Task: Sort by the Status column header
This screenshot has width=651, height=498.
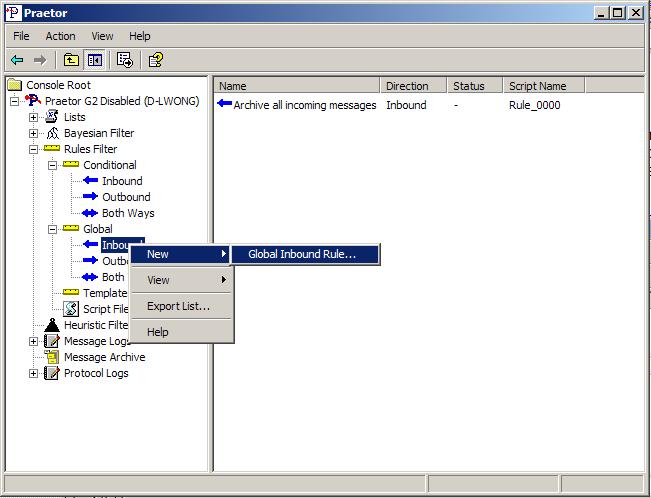Action: coord(475,86)
